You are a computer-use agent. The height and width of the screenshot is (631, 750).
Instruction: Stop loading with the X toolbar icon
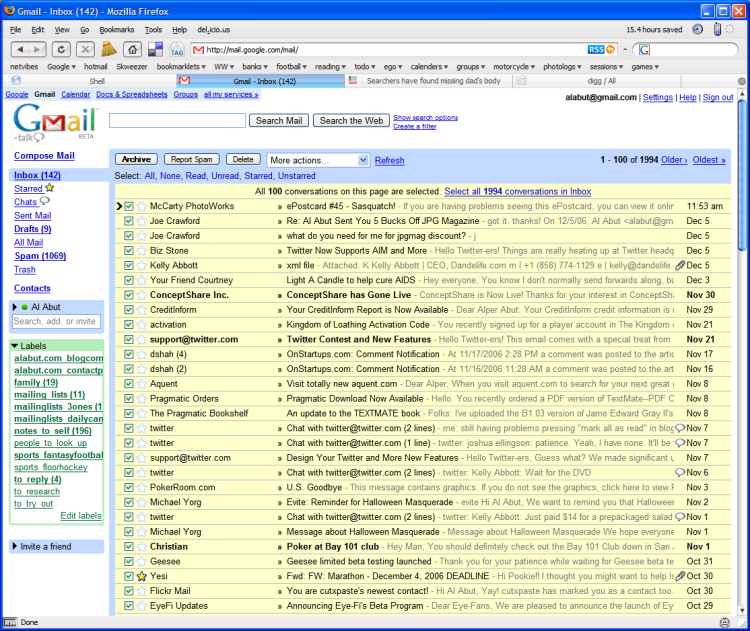coord(85,49)
